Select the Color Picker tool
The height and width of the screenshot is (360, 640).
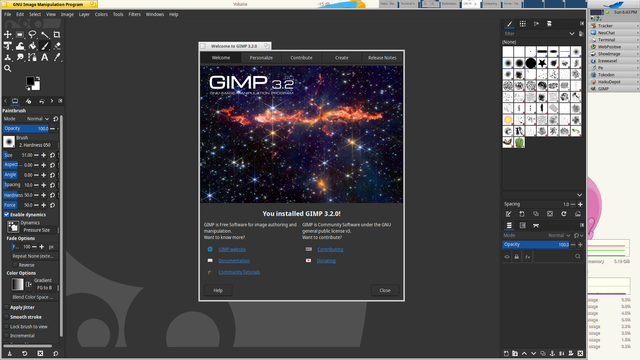[57, 58]
